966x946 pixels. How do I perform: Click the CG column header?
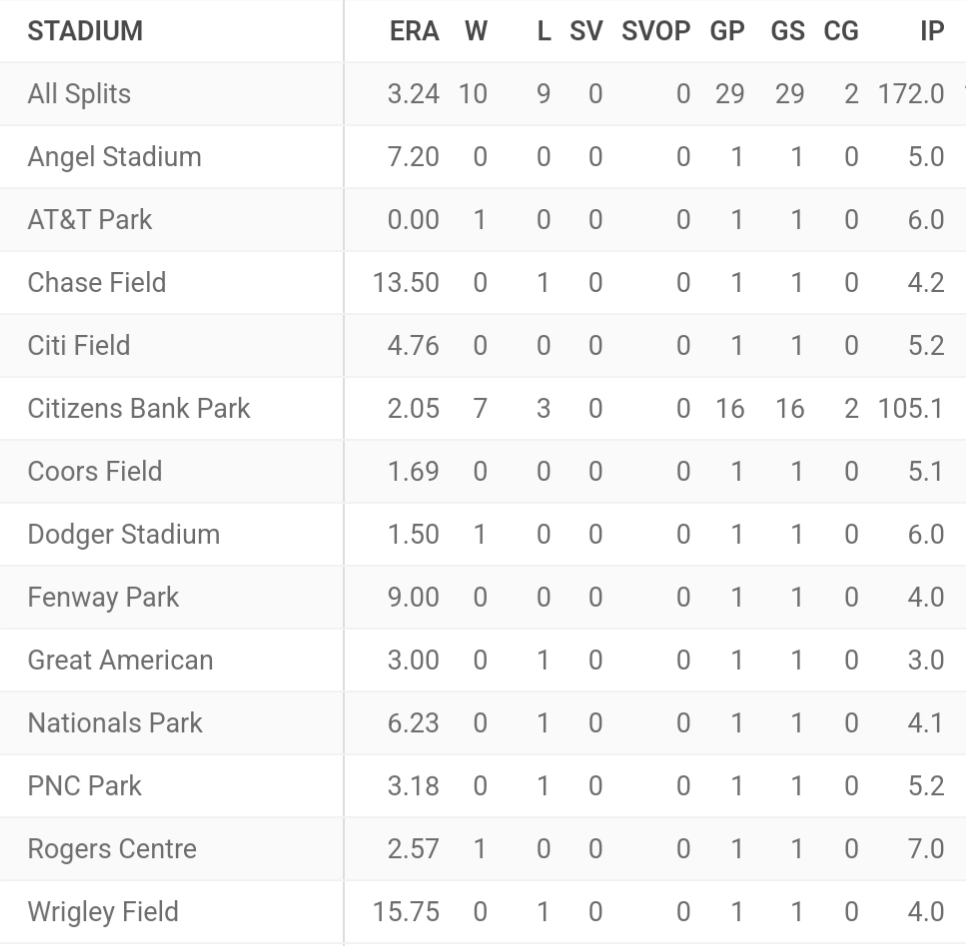tap(841, 31)
